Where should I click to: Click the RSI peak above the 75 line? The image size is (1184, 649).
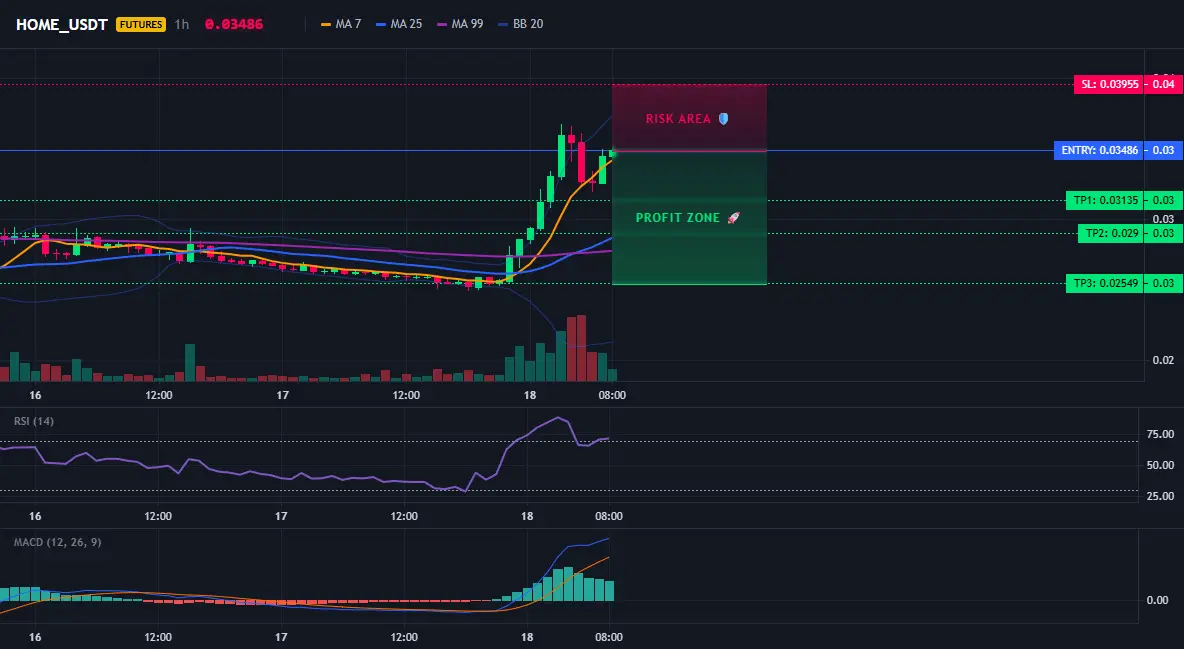558,418
